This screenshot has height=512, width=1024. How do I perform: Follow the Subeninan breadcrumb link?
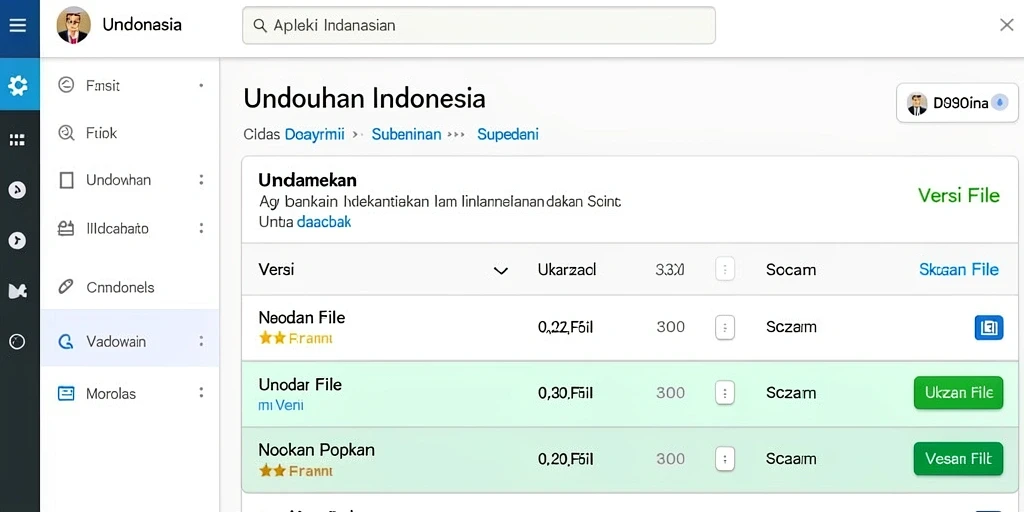point(406,135)
